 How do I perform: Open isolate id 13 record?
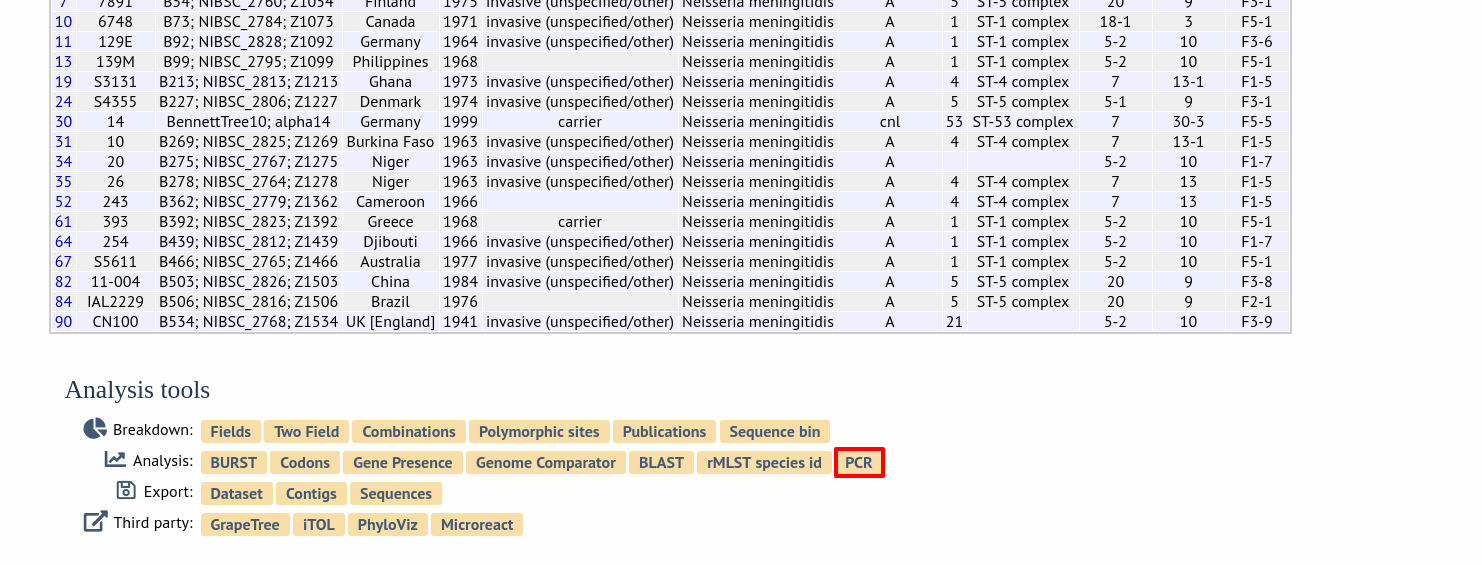click(63, 62)
